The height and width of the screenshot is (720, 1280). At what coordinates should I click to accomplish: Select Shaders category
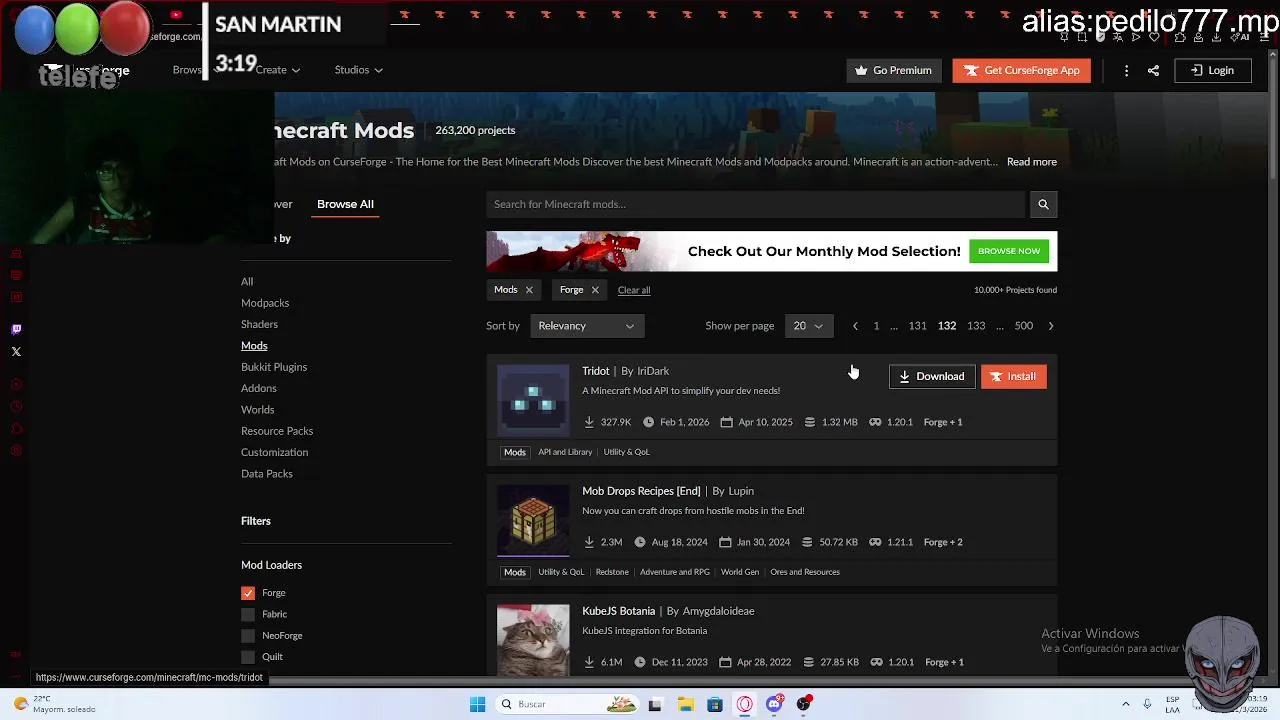[x=259, y=324]
